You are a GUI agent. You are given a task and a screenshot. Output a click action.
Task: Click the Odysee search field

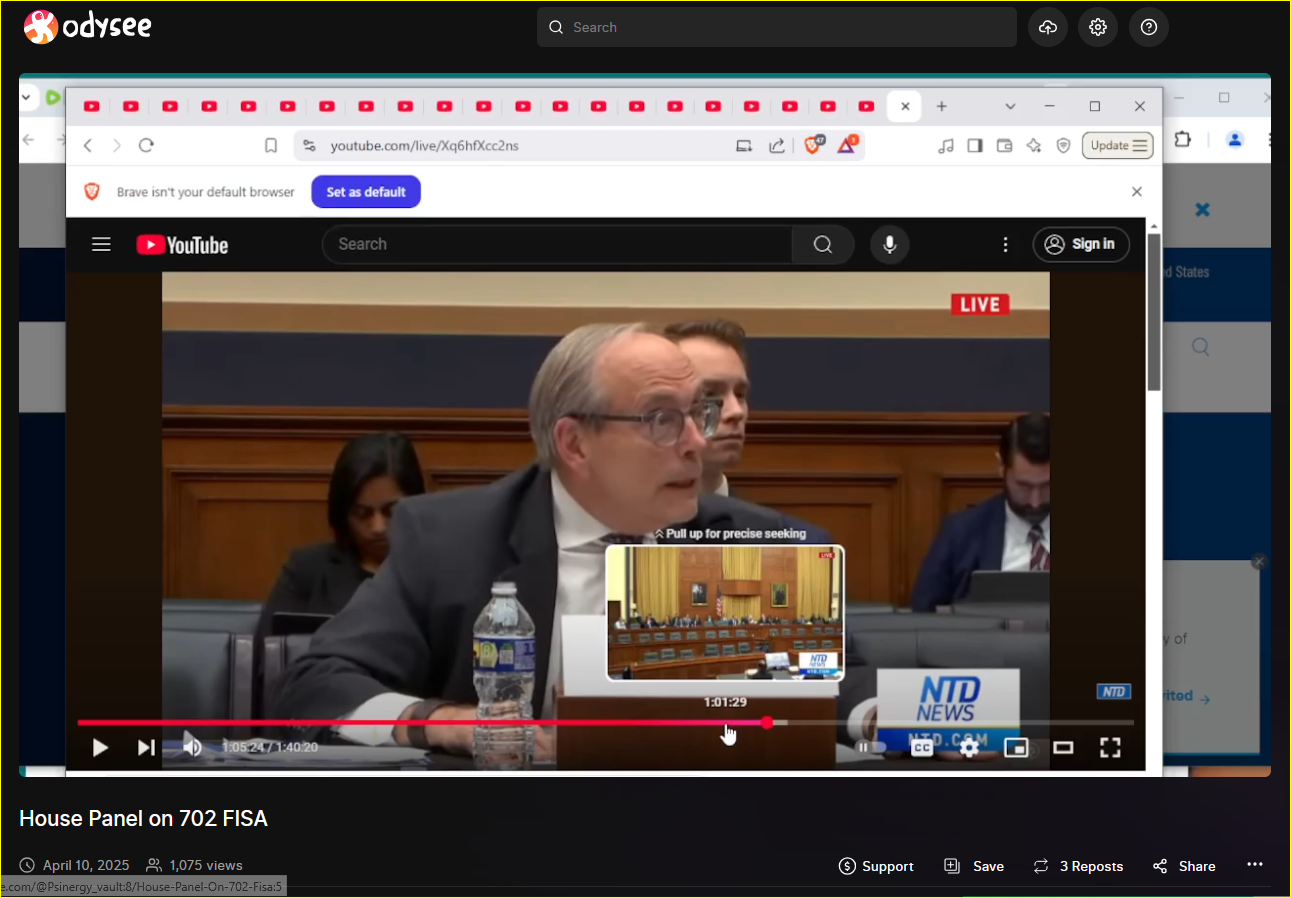(777, 27)
